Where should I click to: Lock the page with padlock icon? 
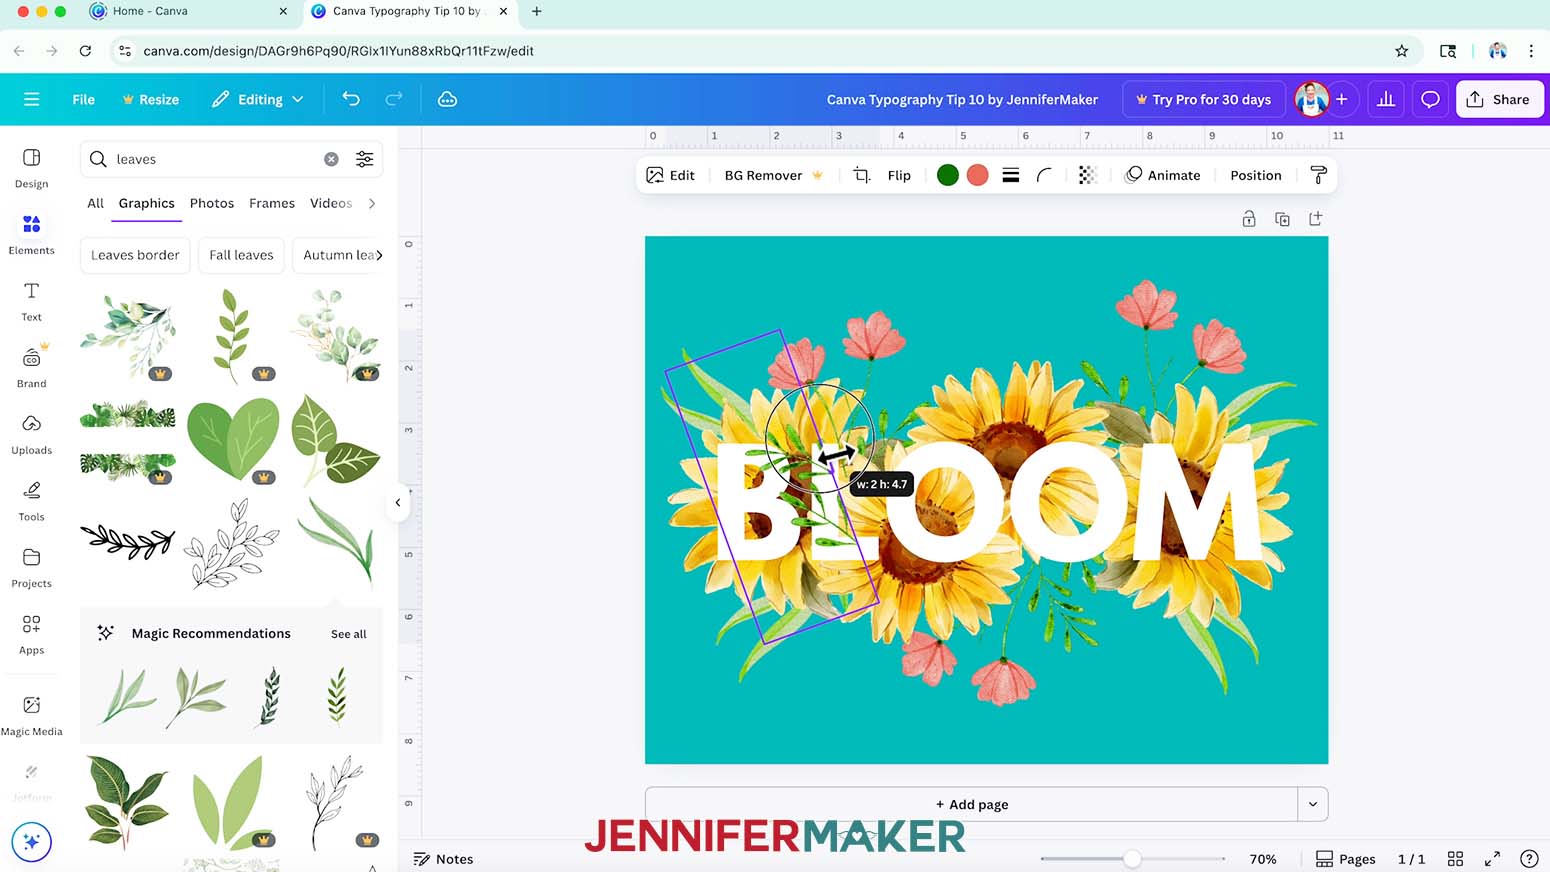click(1249, 219)
